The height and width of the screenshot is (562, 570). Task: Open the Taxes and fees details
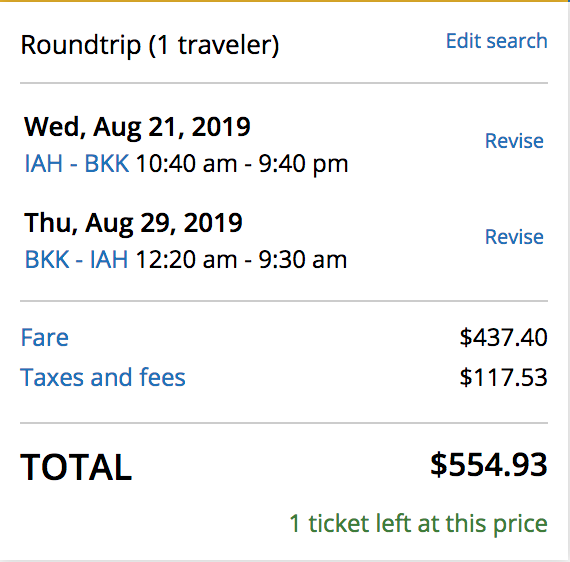pos(103,377)
